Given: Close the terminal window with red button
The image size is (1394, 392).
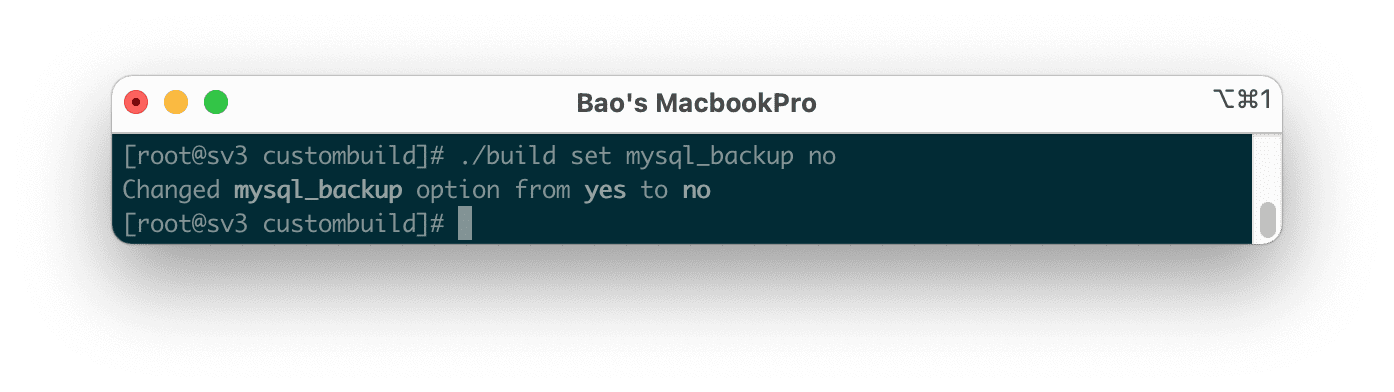Looking at the screenshot, I should tap(136, 102).
